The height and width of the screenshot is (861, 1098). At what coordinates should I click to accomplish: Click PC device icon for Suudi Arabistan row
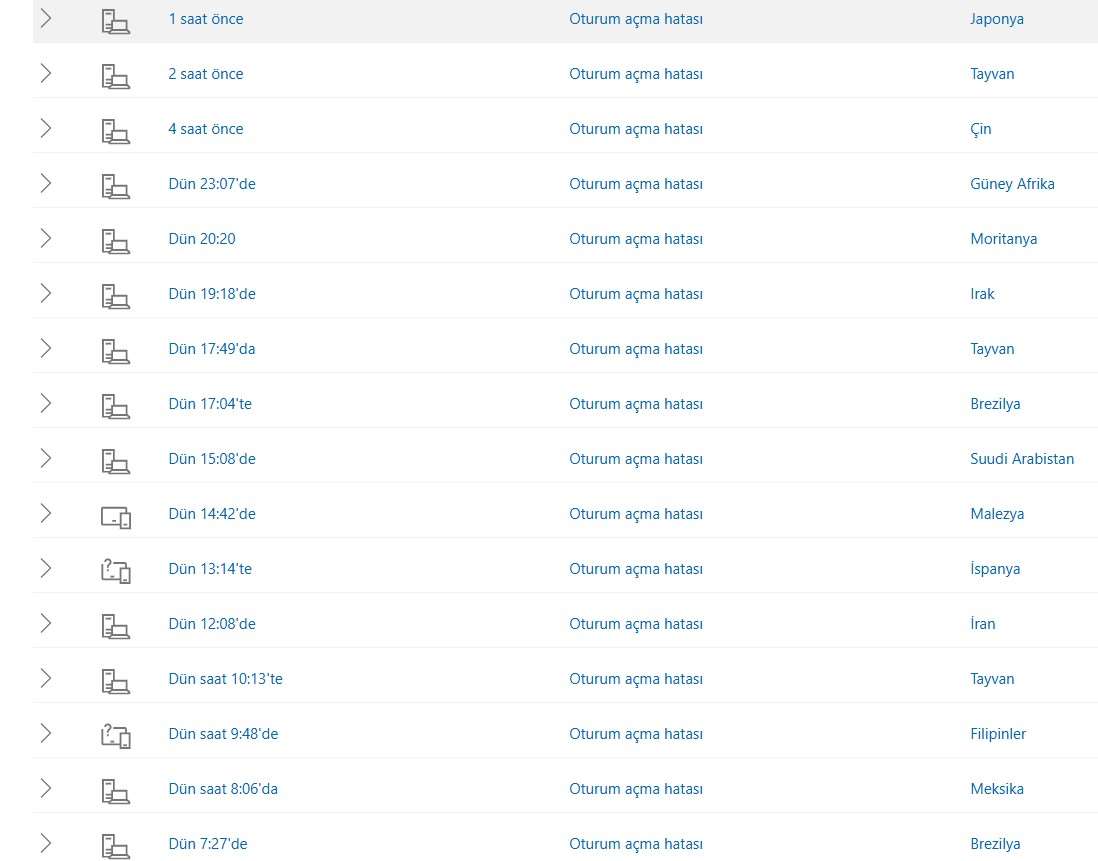[116, 461]
